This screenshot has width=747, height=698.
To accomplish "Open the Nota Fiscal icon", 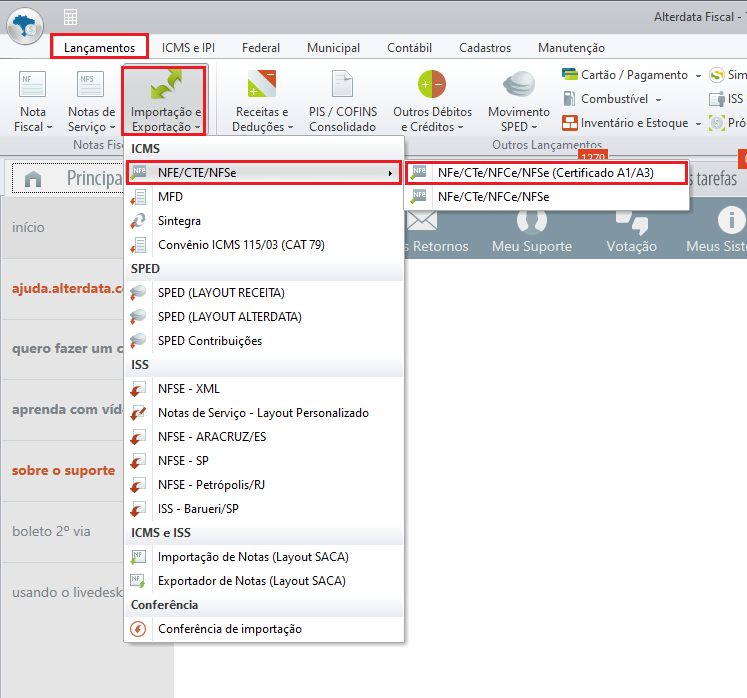I will click(x=32, y=84).
